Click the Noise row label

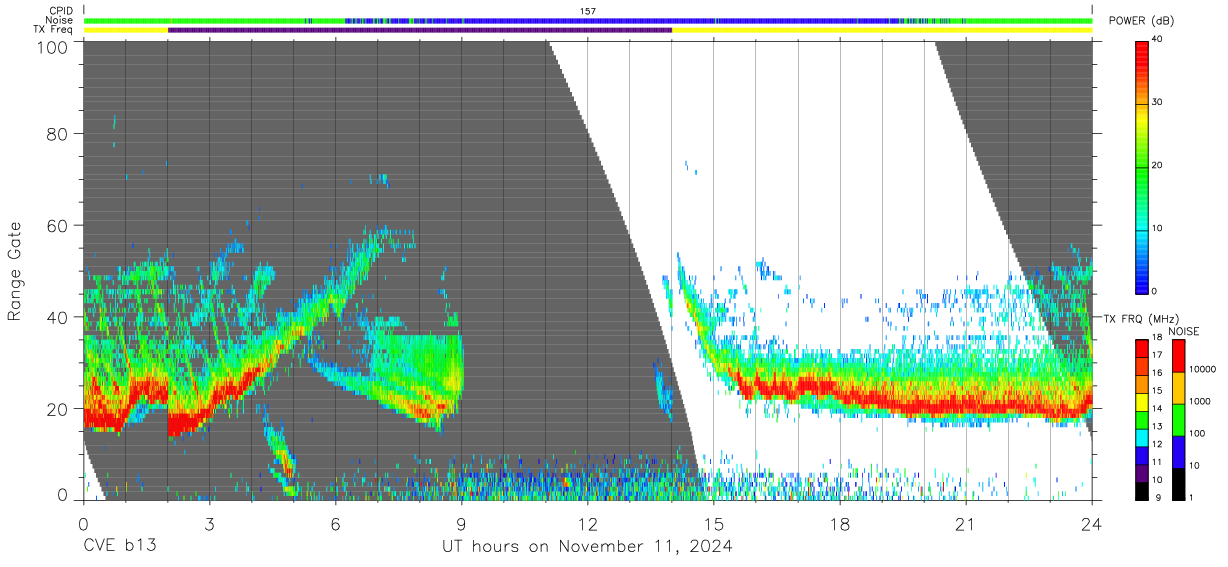60,20
